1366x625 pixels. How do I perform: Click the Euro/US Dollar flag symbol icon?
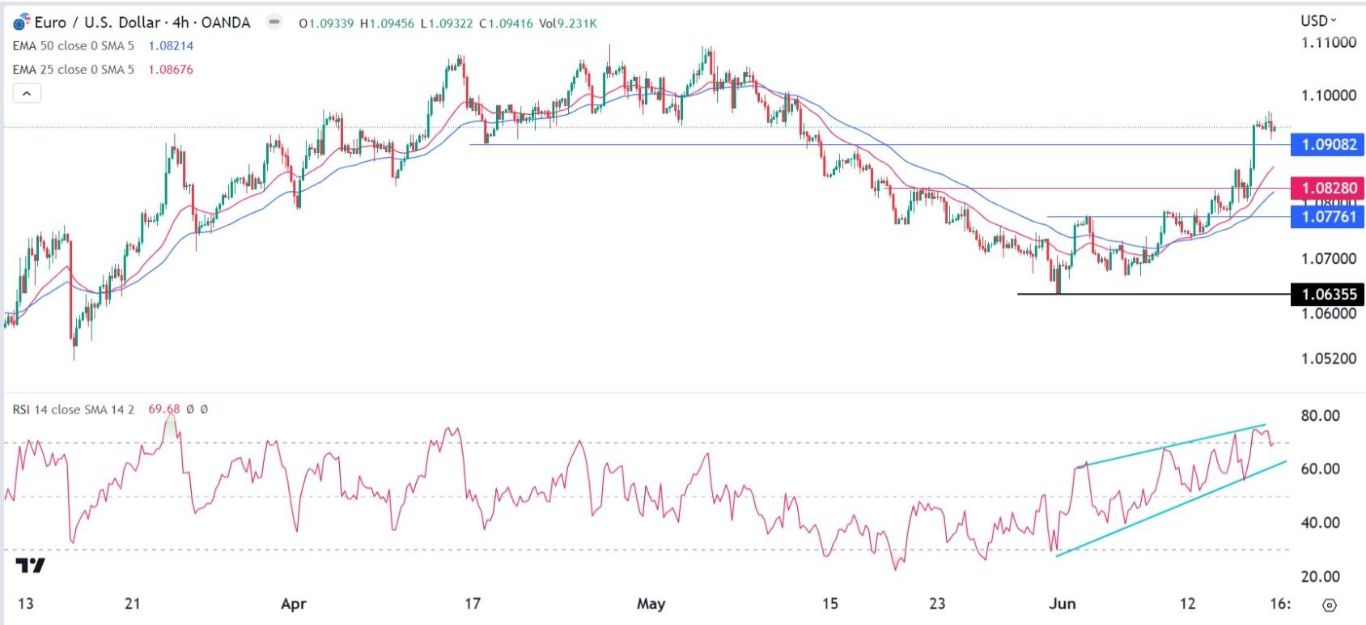point(21,21)
